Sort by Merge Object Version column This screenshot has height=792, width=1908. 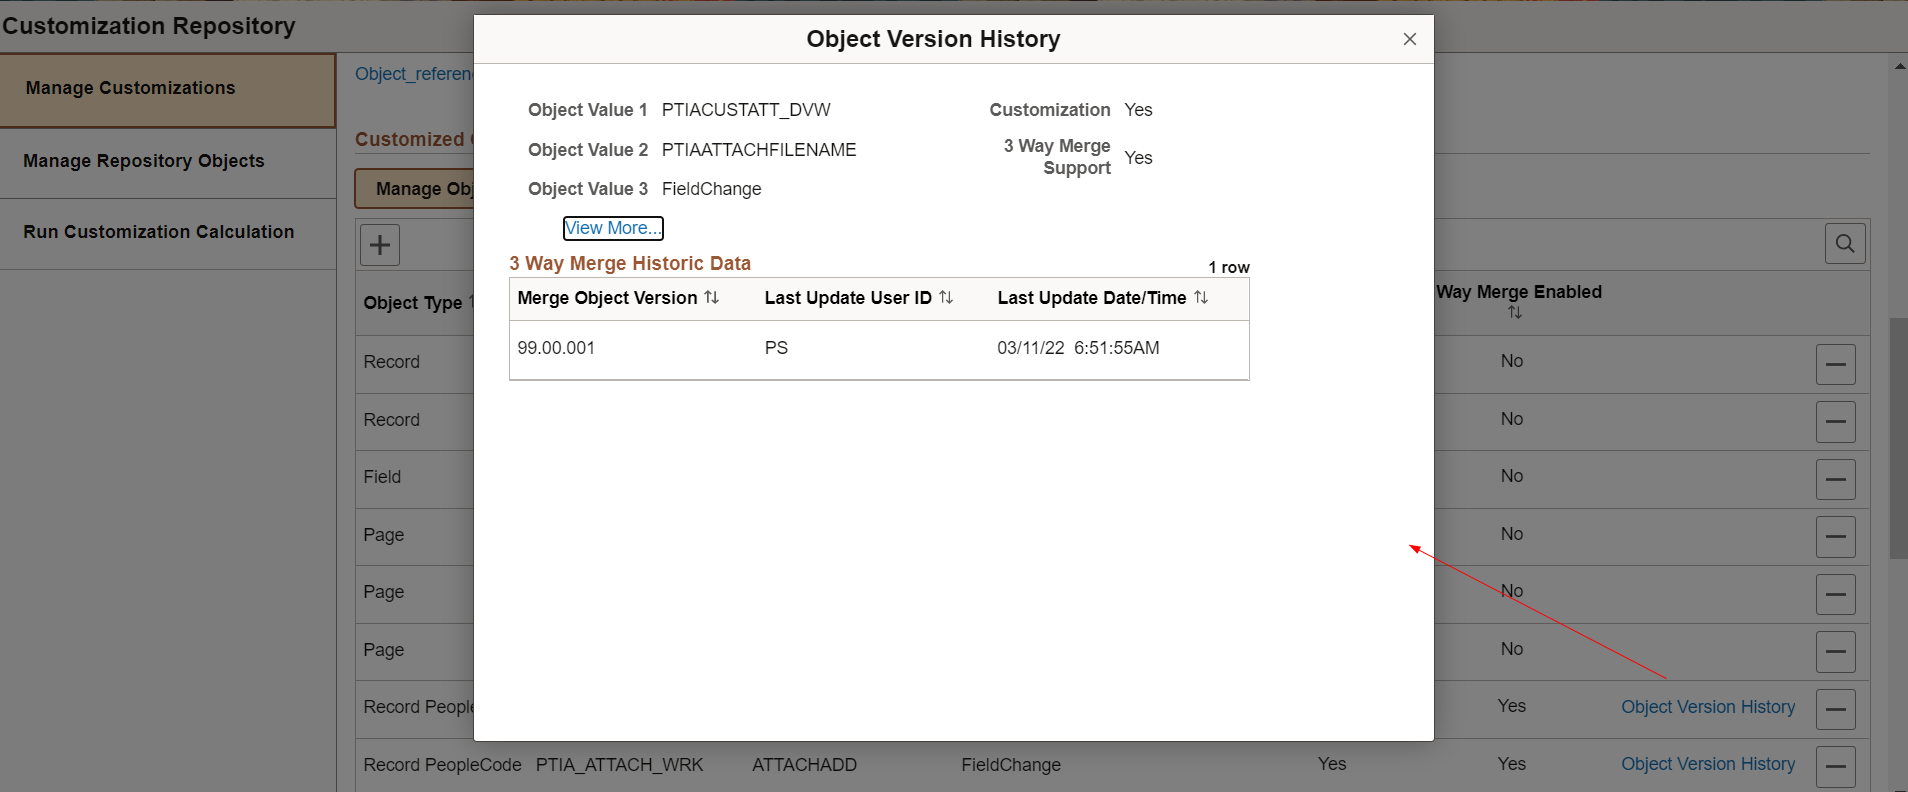(x=711, y=298)
